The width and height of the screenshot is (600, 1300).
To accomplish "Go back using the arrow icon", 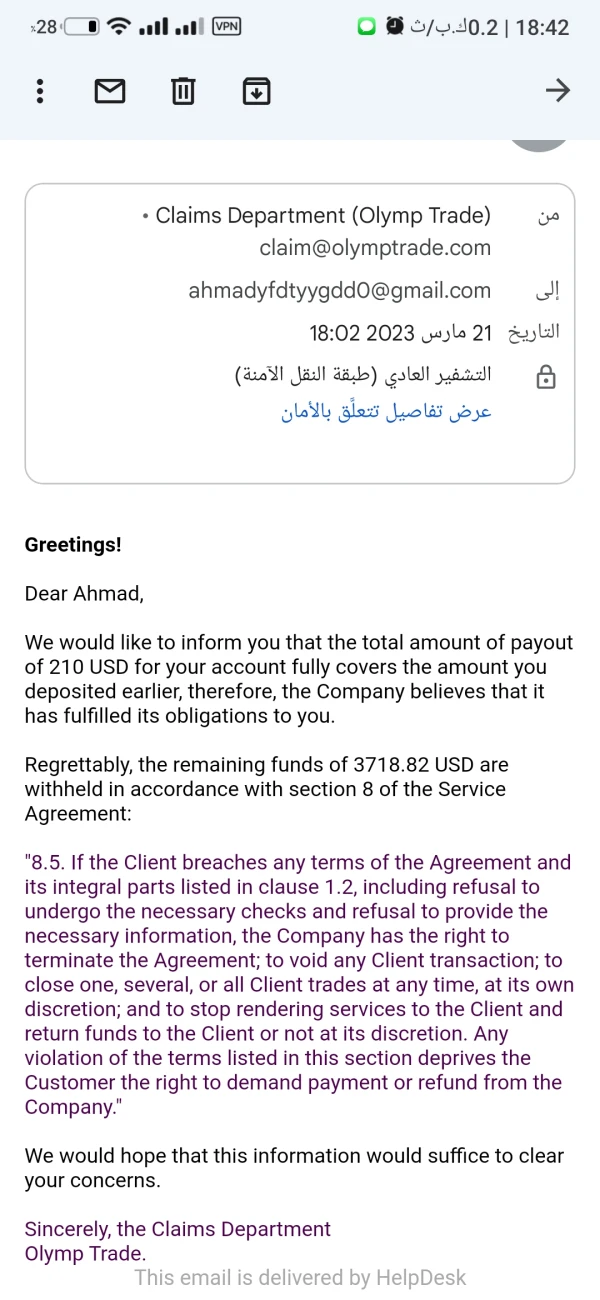I will (557, 91).
